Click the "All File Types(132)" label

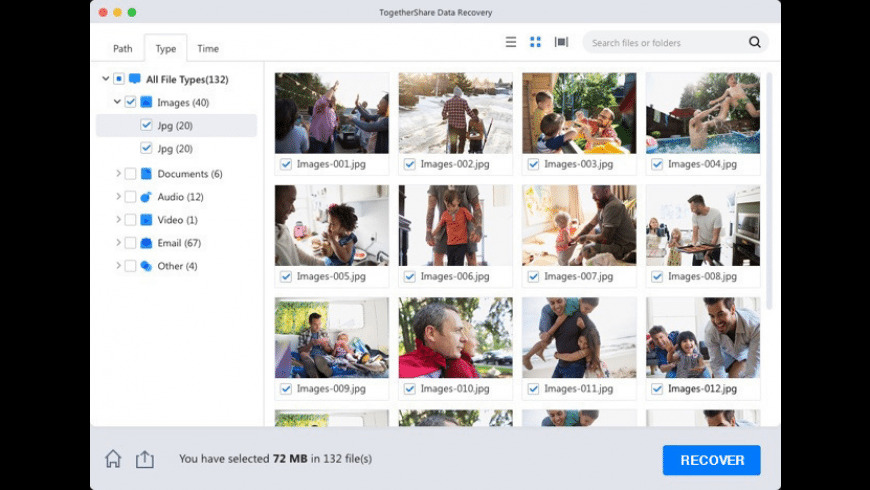[x=187, y=79]
